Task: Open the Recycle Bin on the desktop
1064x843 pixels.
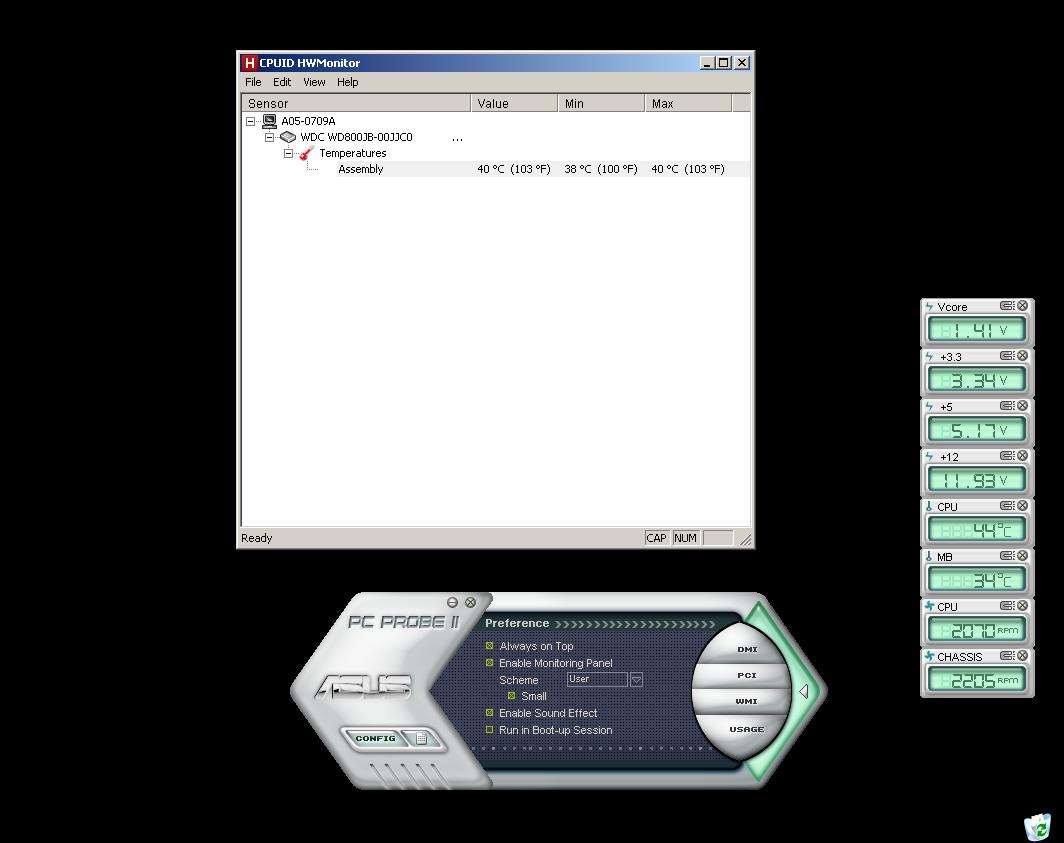Action: [x=1038, y=826]
